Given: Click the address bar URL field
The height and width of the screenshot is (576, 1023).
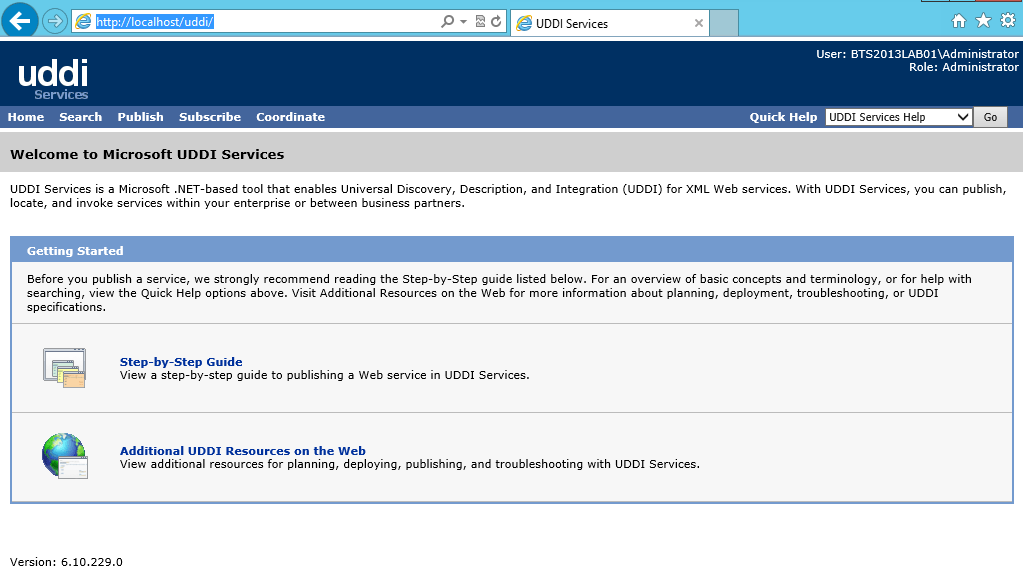Looking at the screenshot, I should (260, 21).
